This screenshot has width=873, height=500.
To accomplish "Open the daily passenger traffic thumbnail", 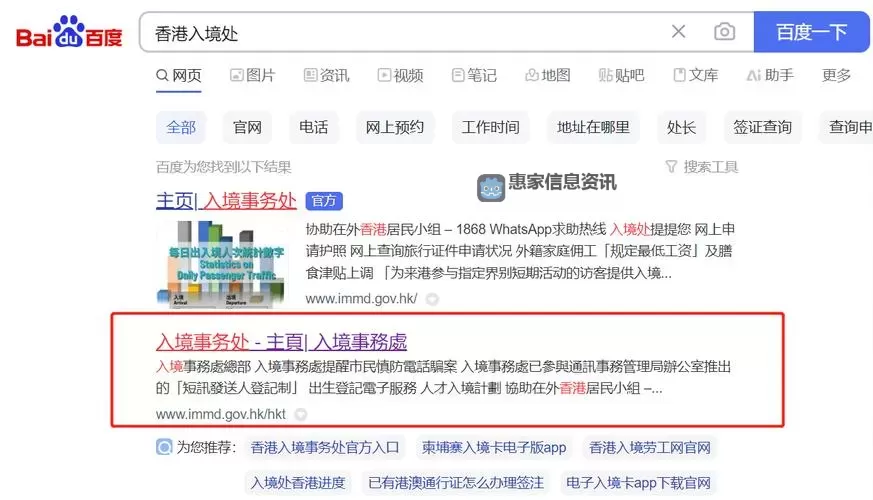I will [x=222, y=264].
